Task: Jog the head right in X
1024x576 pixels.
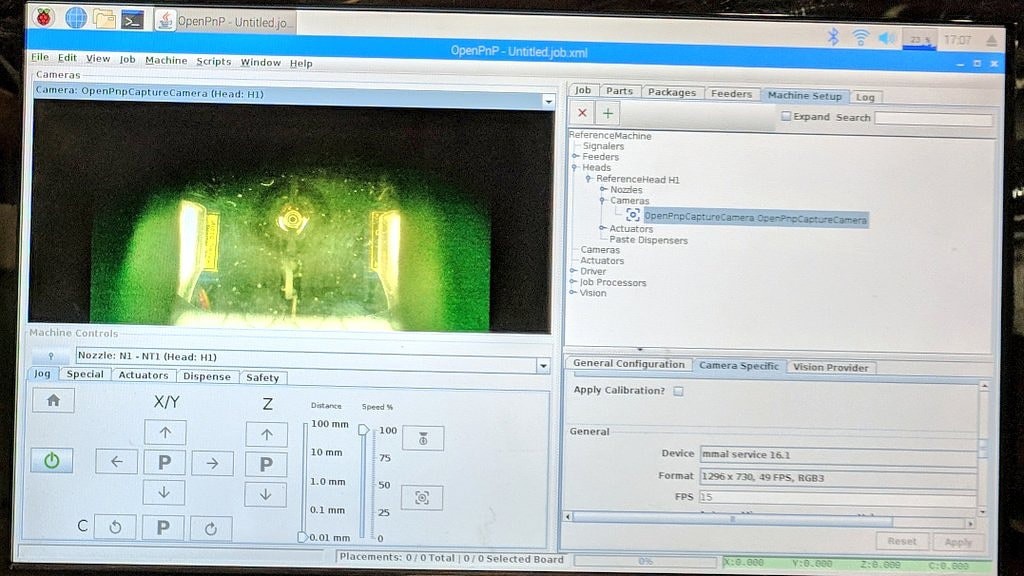Action: (212, 464)
